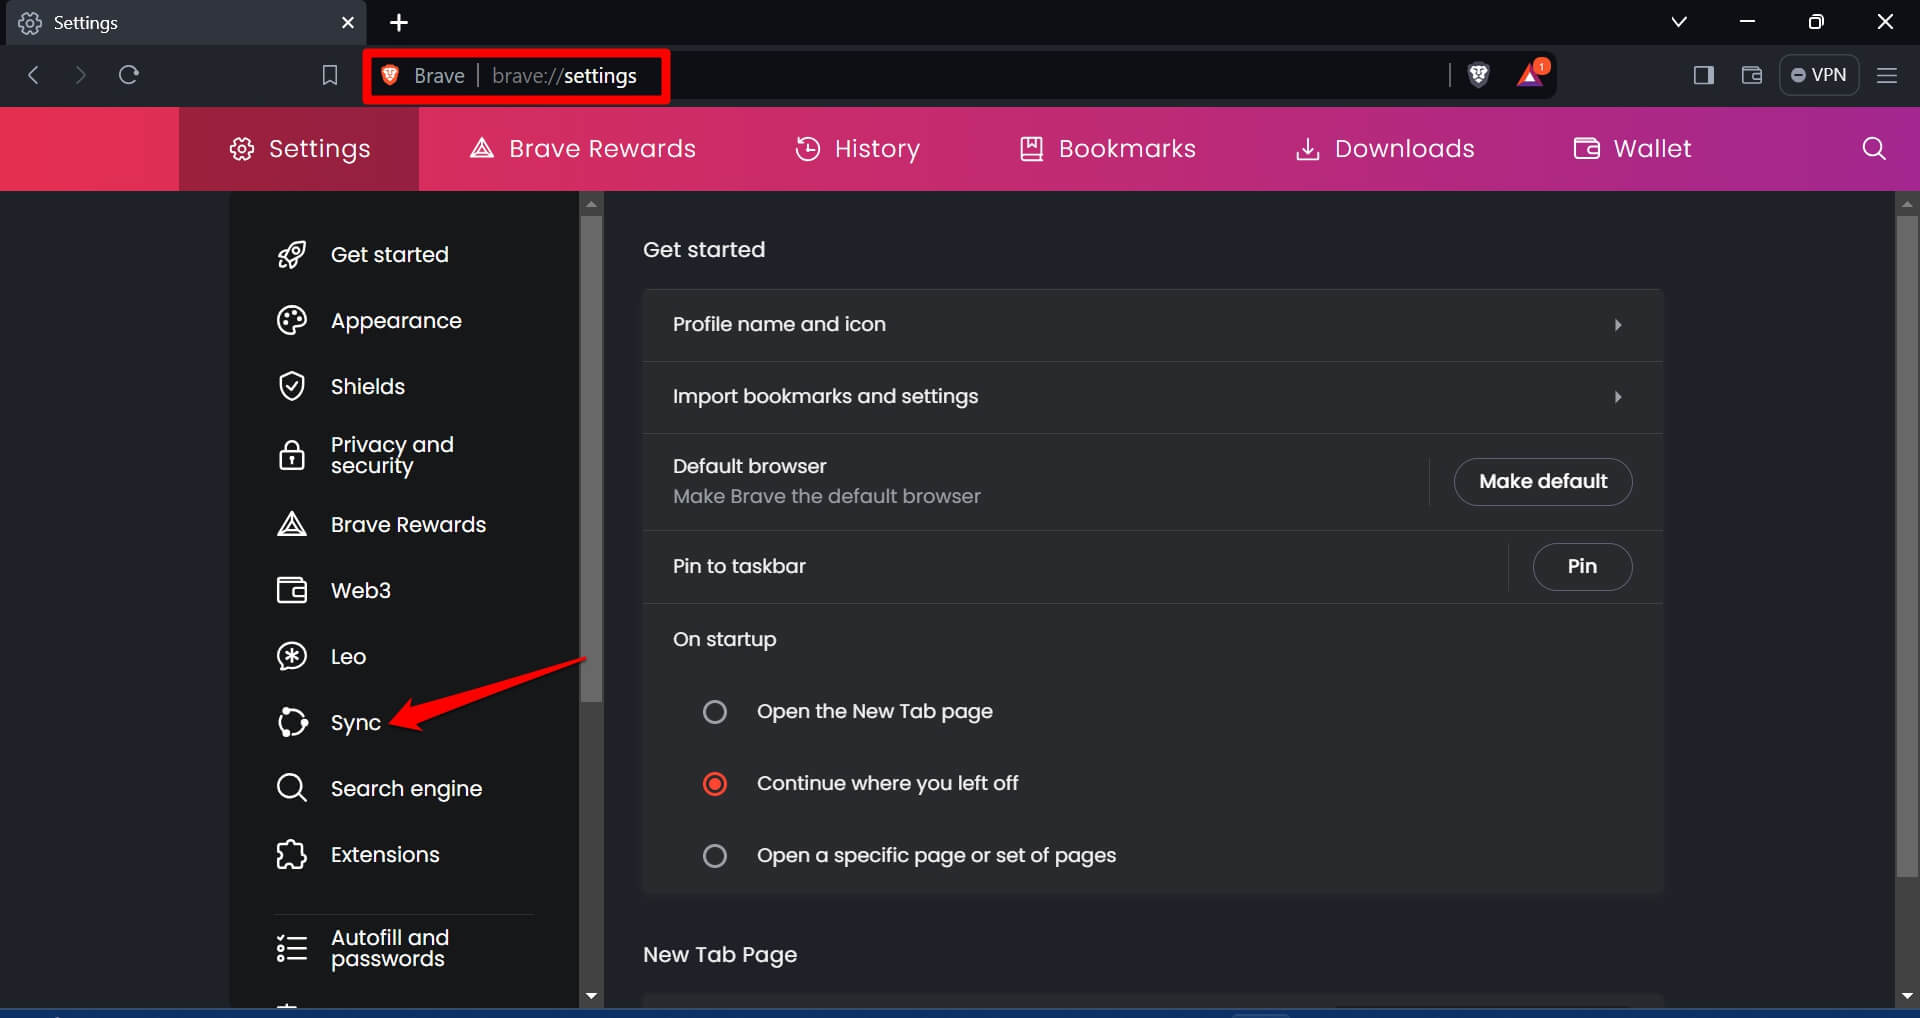Open Appearance settings section
Screen dimensions: 1920x1018
pos(396,321)
